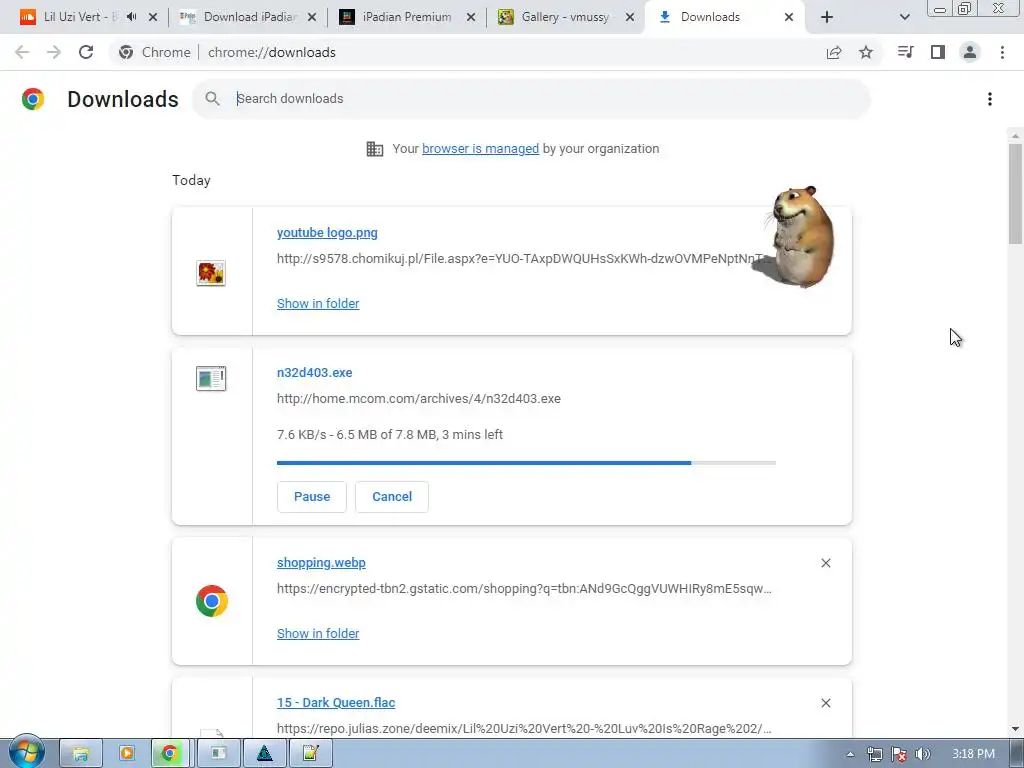Close the Downloads tab
The height and width of the screenshot is (768, 1024).
click(x=789, y=17)
